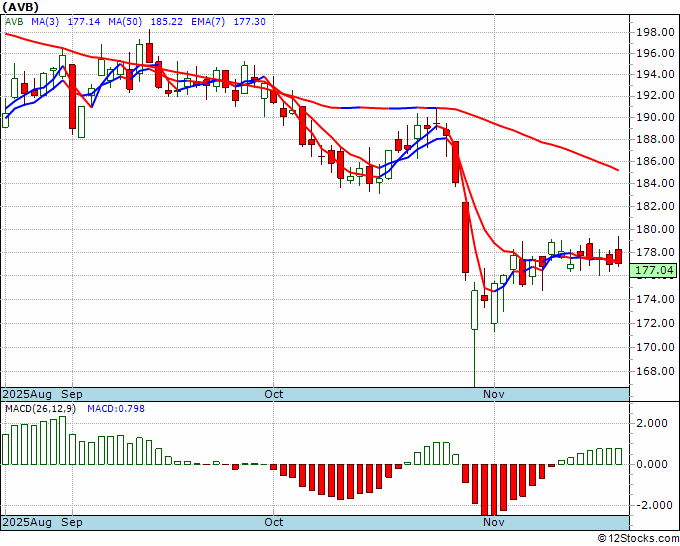Screen dimensions: 680x546
Task: Click the MA(3) legend label
Action: (x=45, y=22)
